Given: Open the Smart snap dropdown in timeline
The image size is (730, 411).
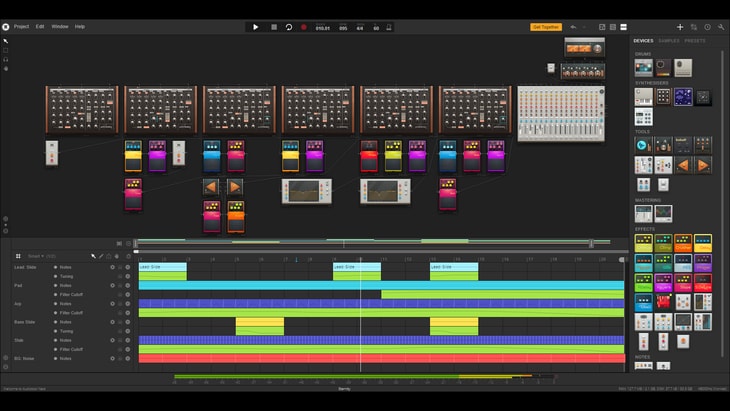Looking at the screenshot, I should click(35, 256).
